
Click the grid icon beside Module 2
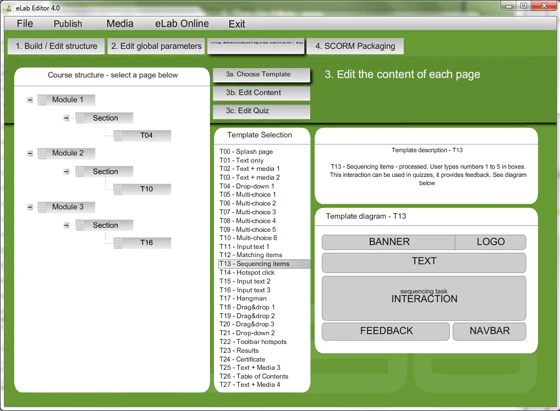(x=42, y=154)
